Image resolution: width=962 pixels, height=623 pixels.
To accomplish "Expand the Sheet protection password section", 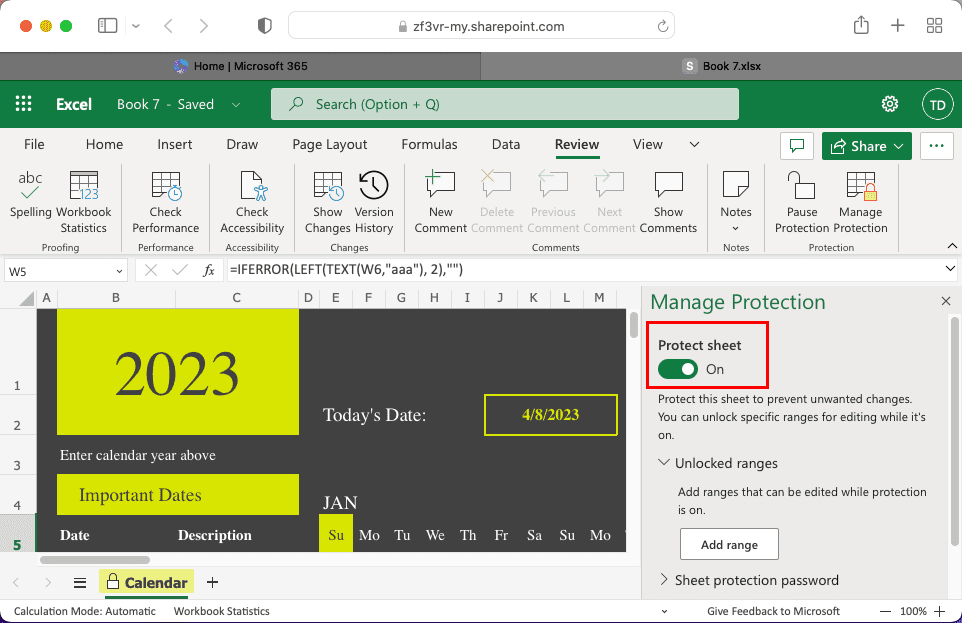I will tap(665, 580).
